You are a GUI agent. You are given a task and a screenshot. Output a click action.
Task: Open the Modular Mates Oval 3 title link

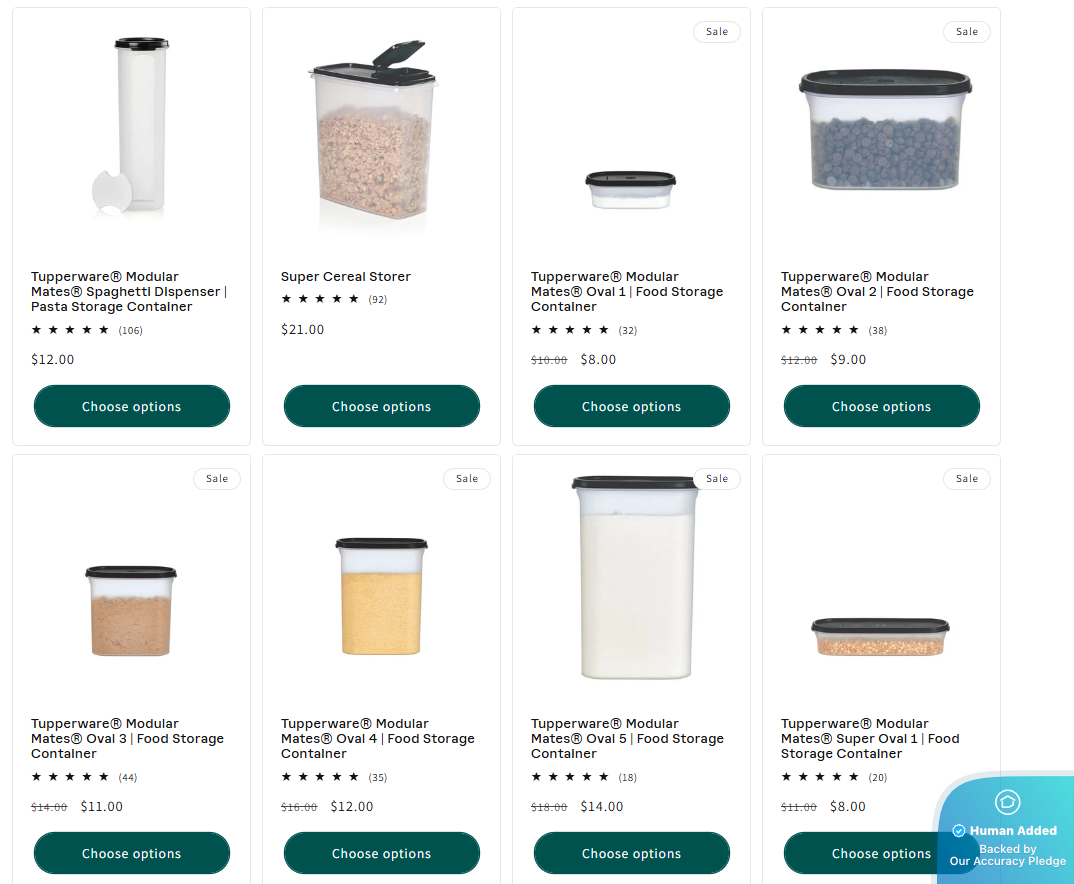[x=127, y=739]
